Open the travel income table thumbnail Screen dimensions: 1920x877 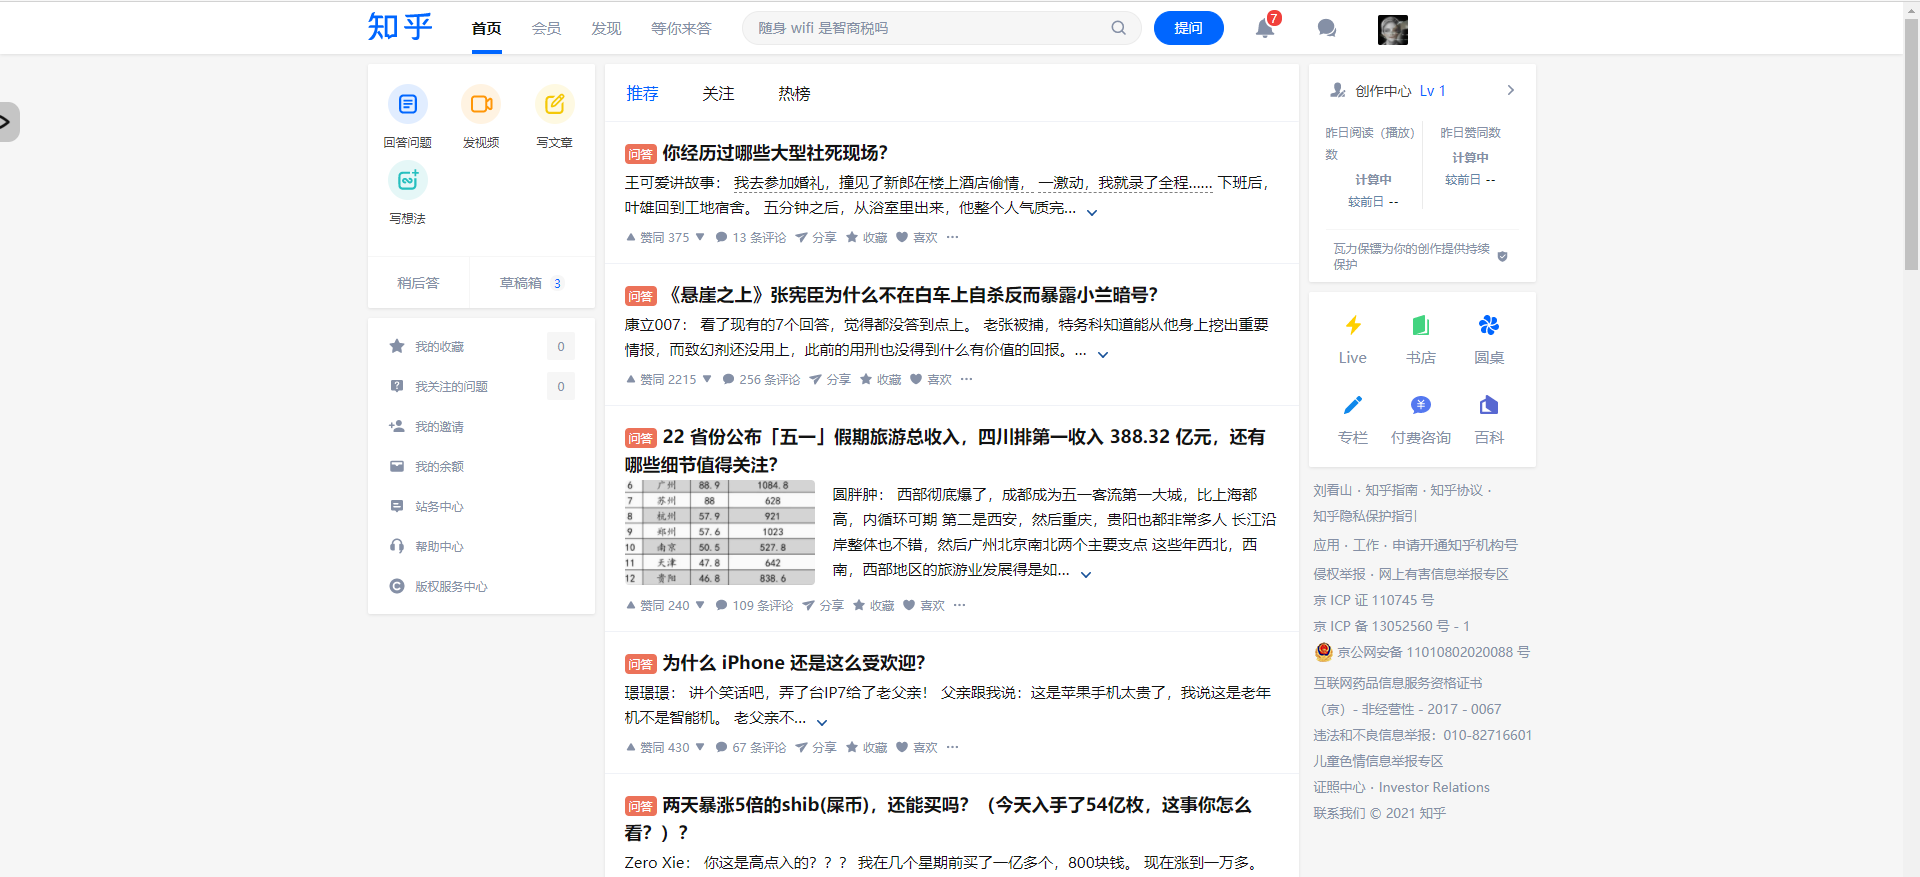(720, 532)
